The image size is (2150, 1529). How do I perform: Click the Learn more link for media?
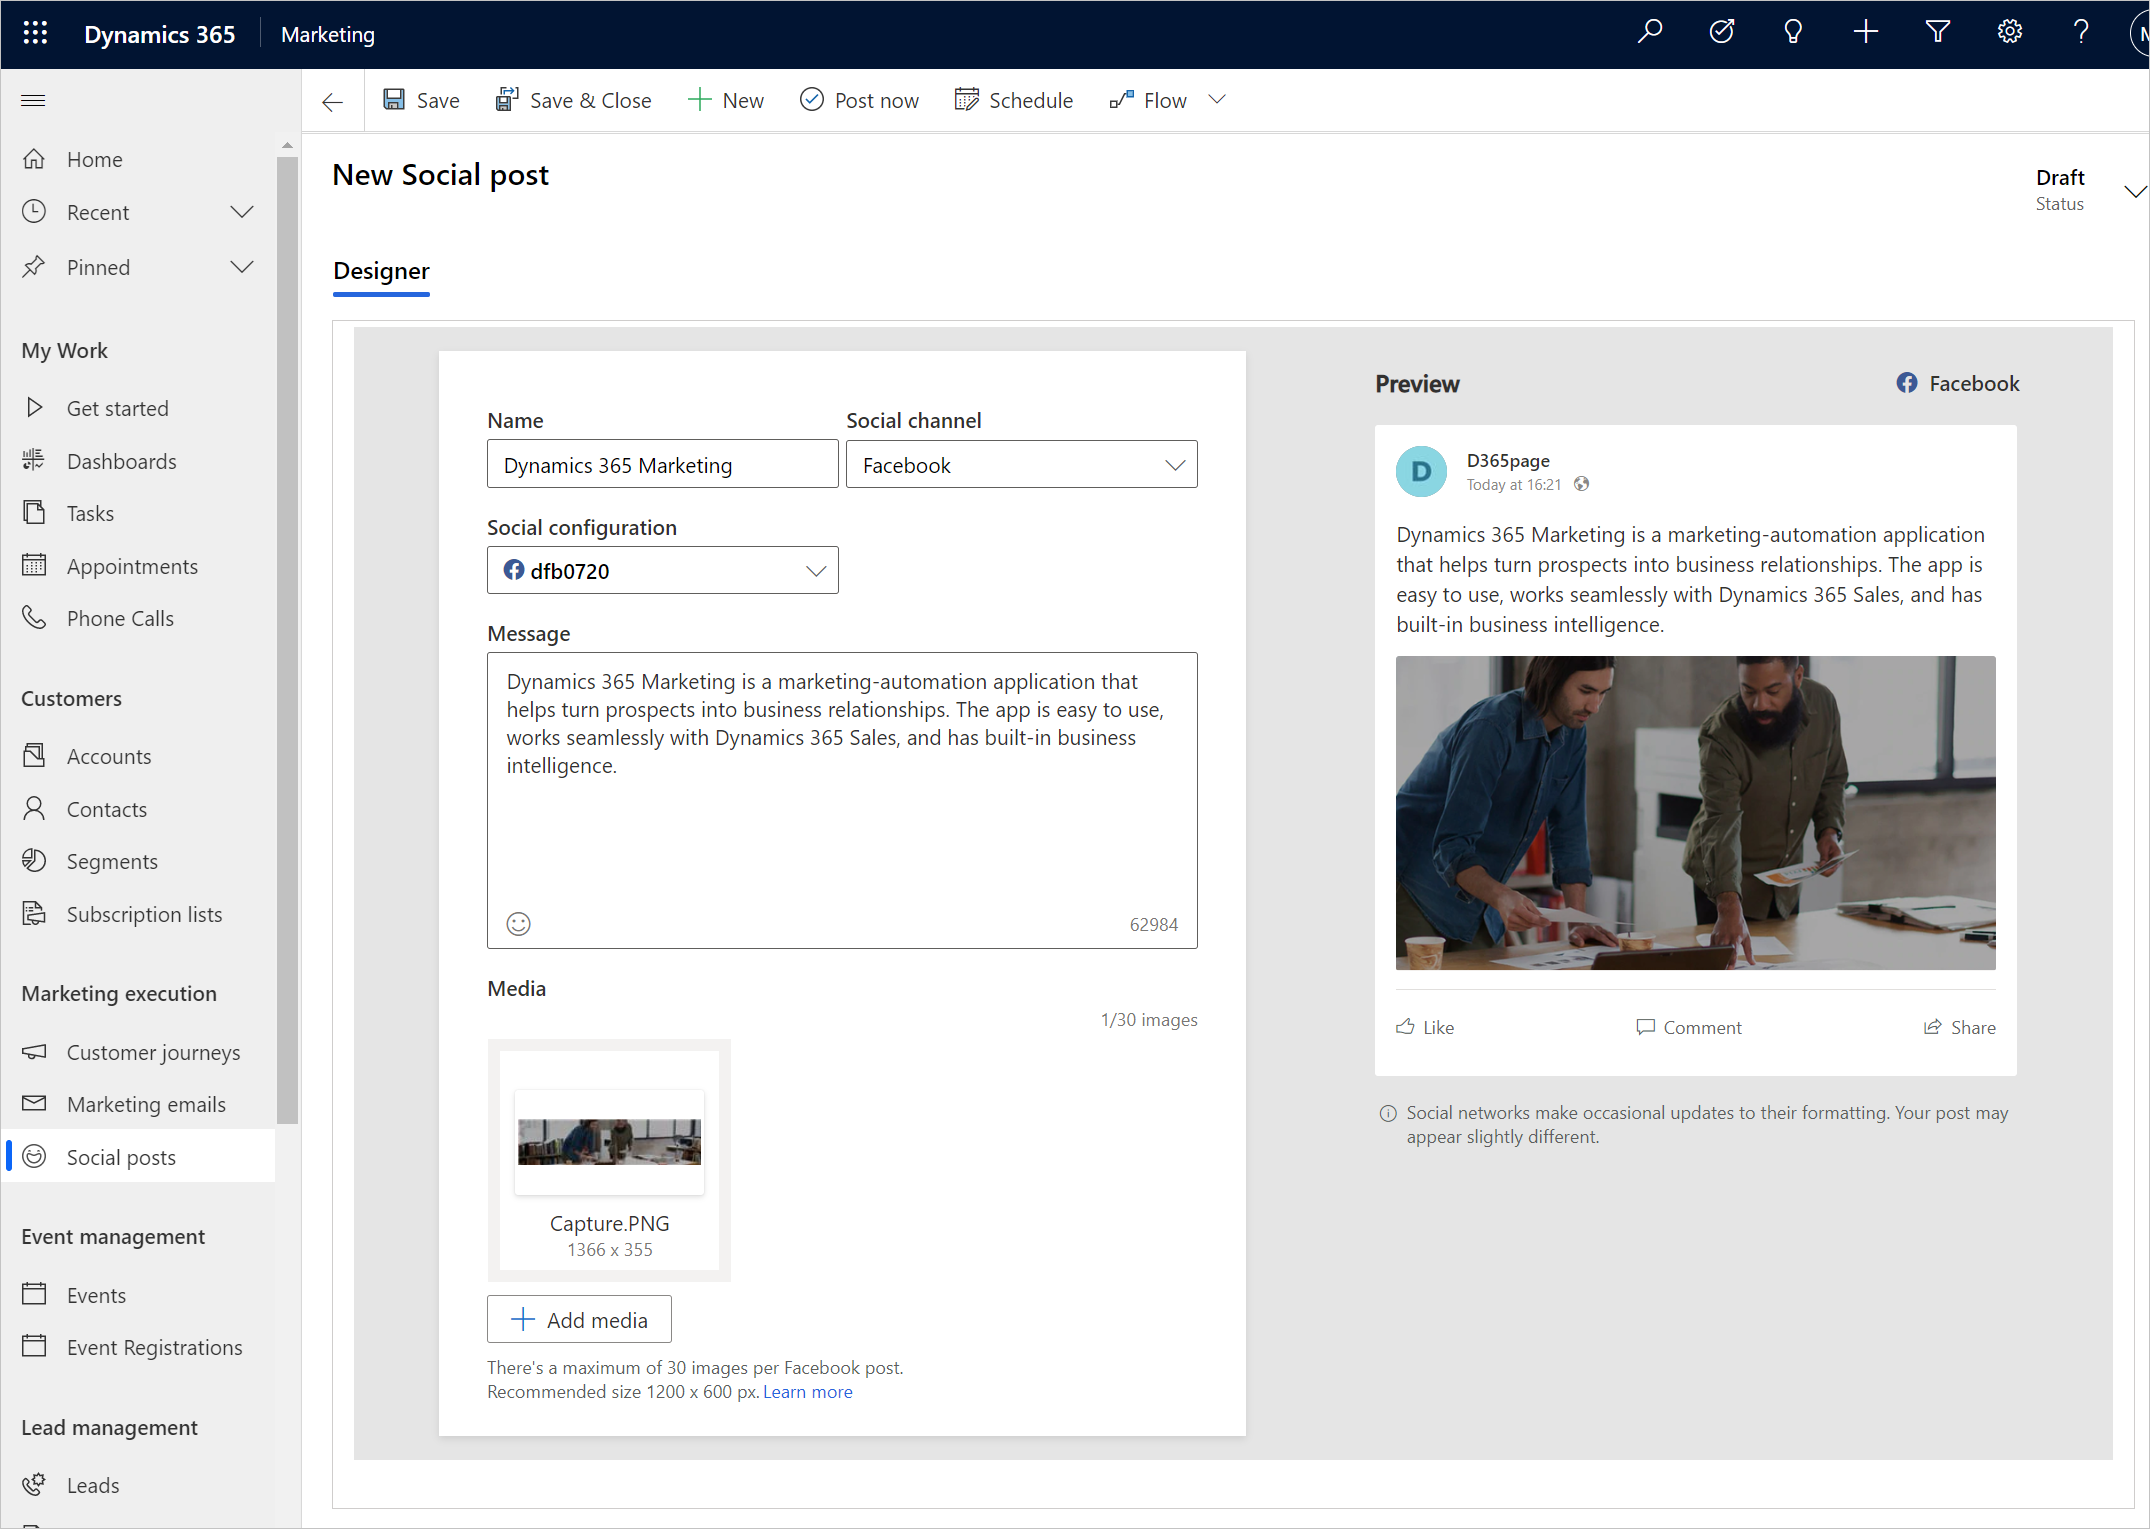(x=808, y=1390)
